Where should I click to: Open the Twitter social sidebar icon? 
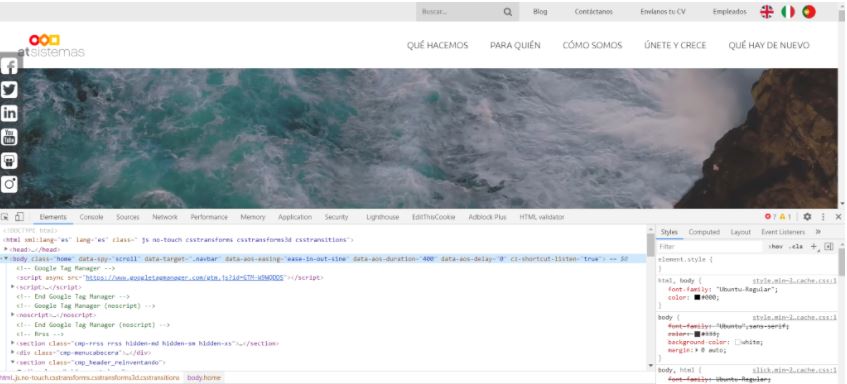9,90
